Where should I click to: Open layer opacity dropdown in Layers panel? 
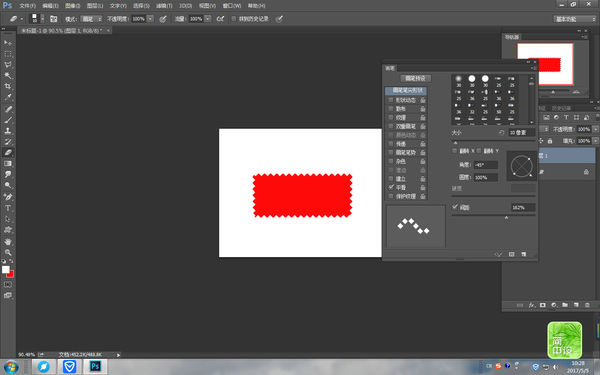(x=595, y=129)
